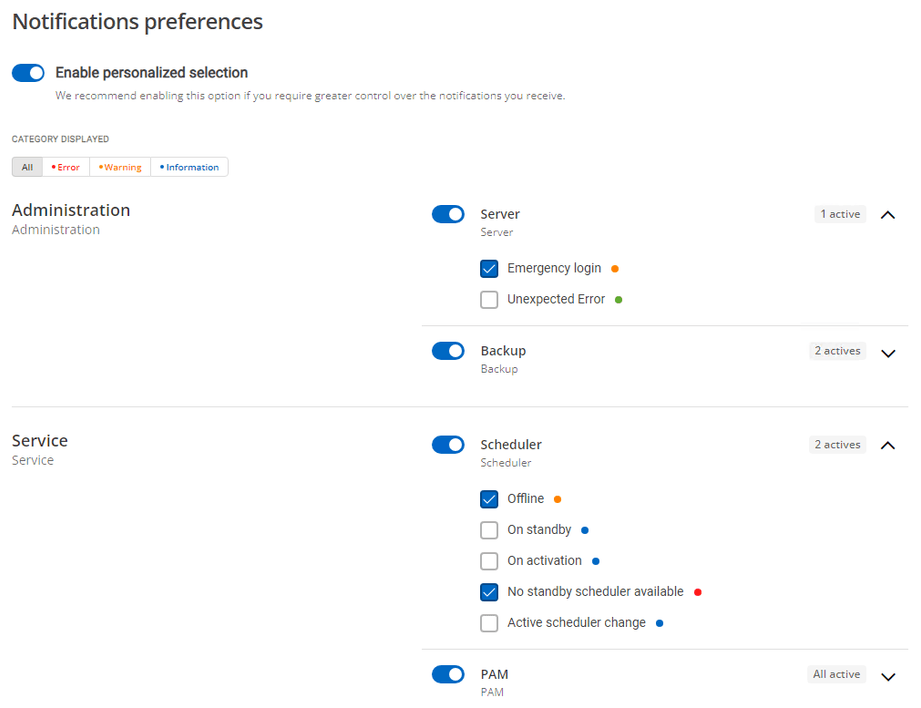Screen dimensions: 921x708
Task: Select the All category filter
Action: point(27,167)
